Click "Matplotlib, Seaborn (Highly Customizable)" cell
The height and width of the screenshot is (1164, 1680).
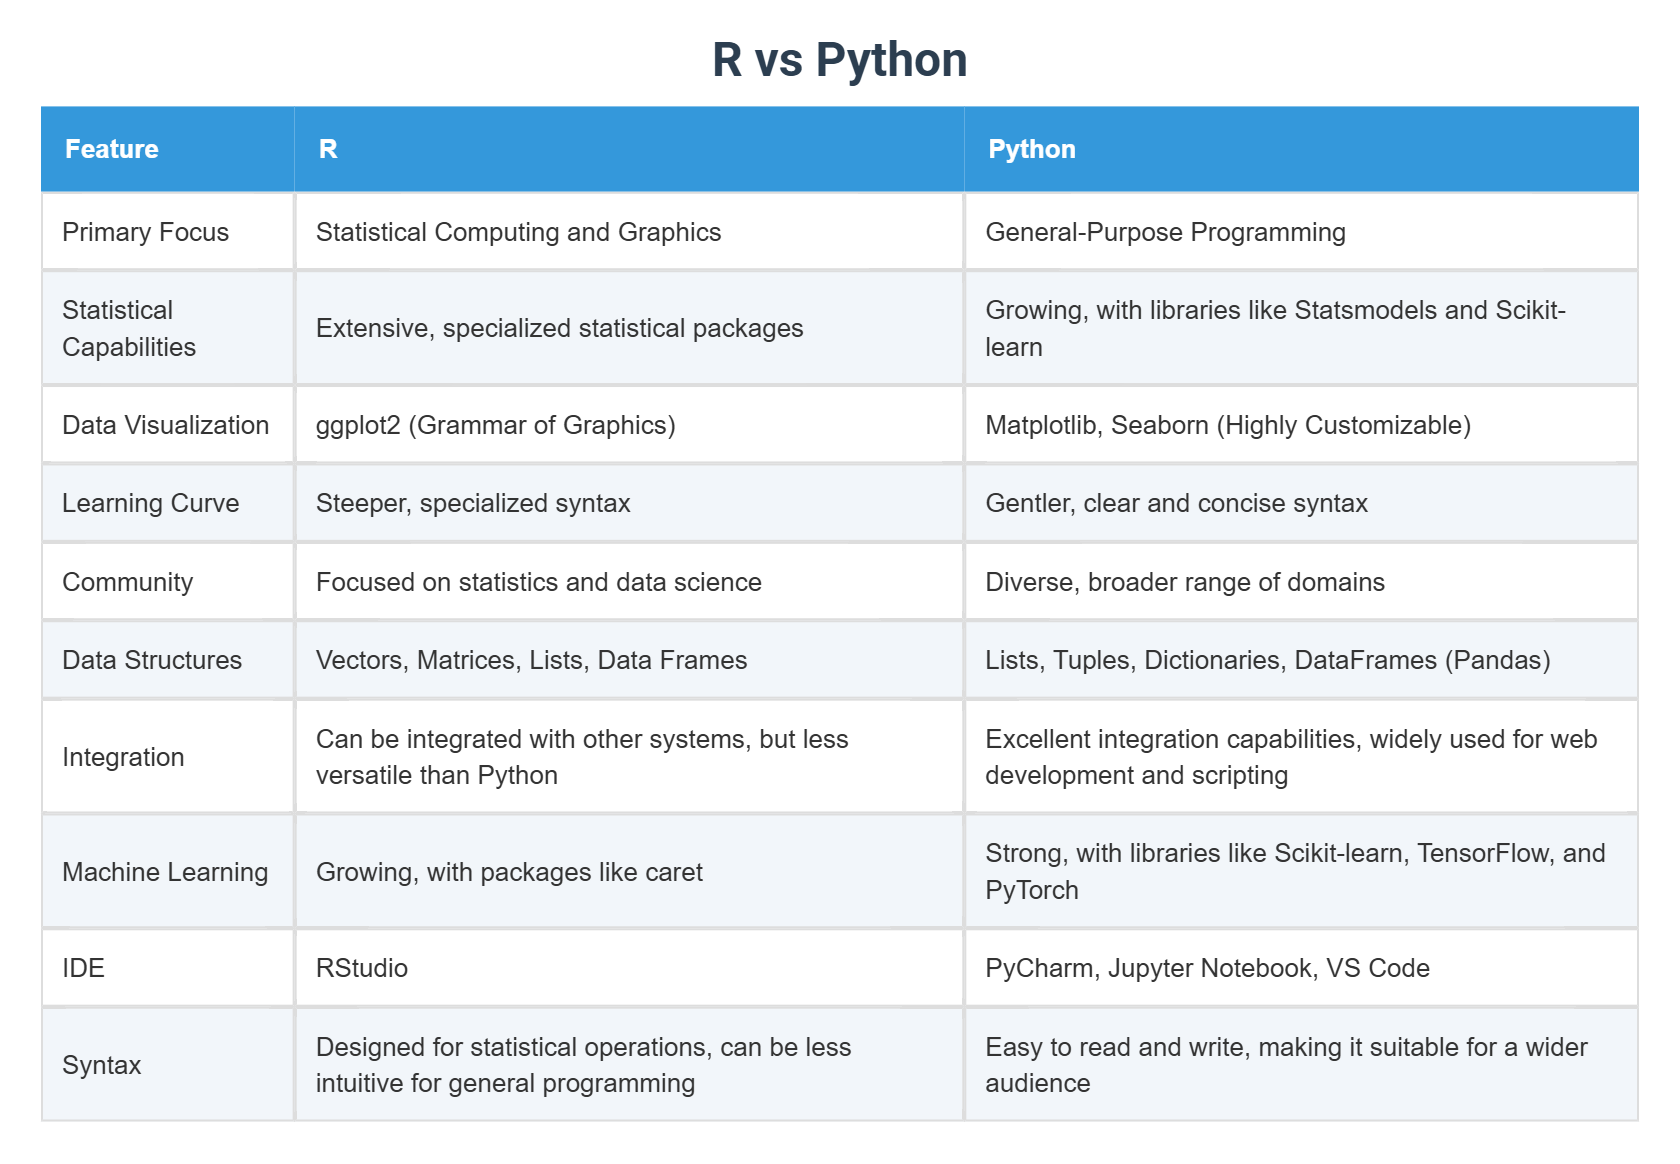(1301, 425)
